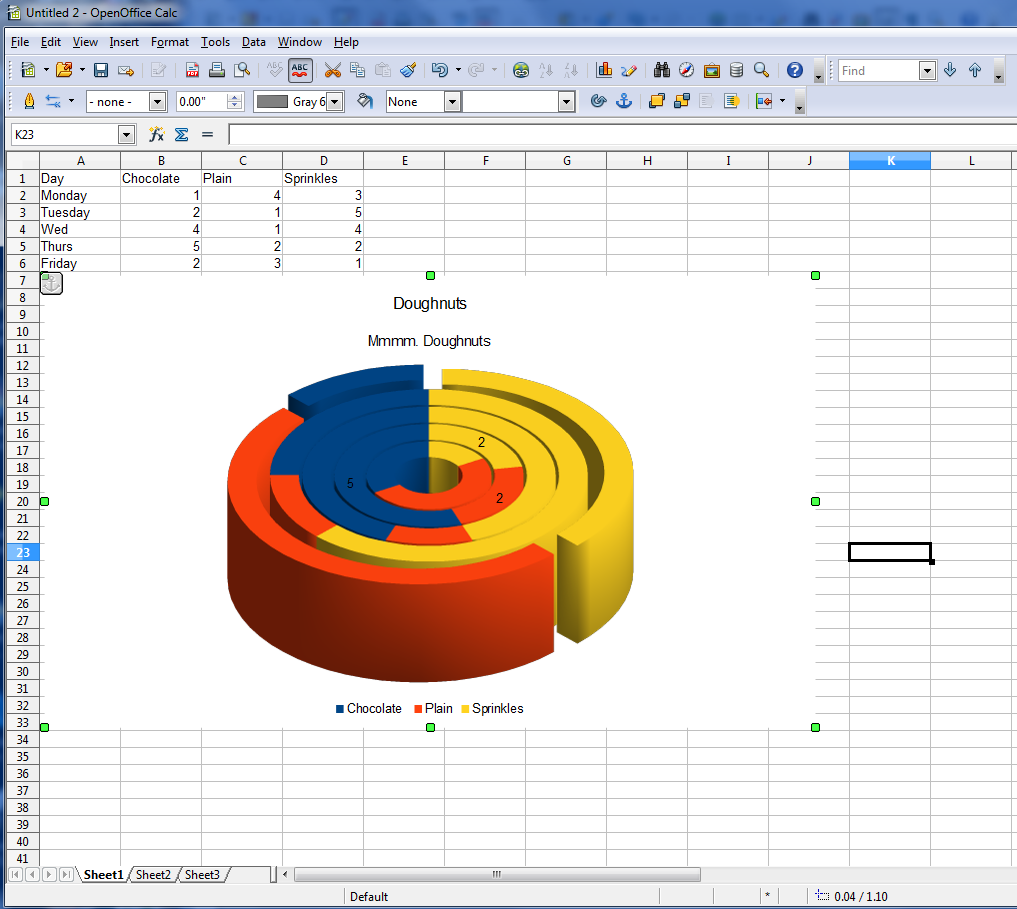Open the File menu
Screen dimensions: 1017x909
20,42
